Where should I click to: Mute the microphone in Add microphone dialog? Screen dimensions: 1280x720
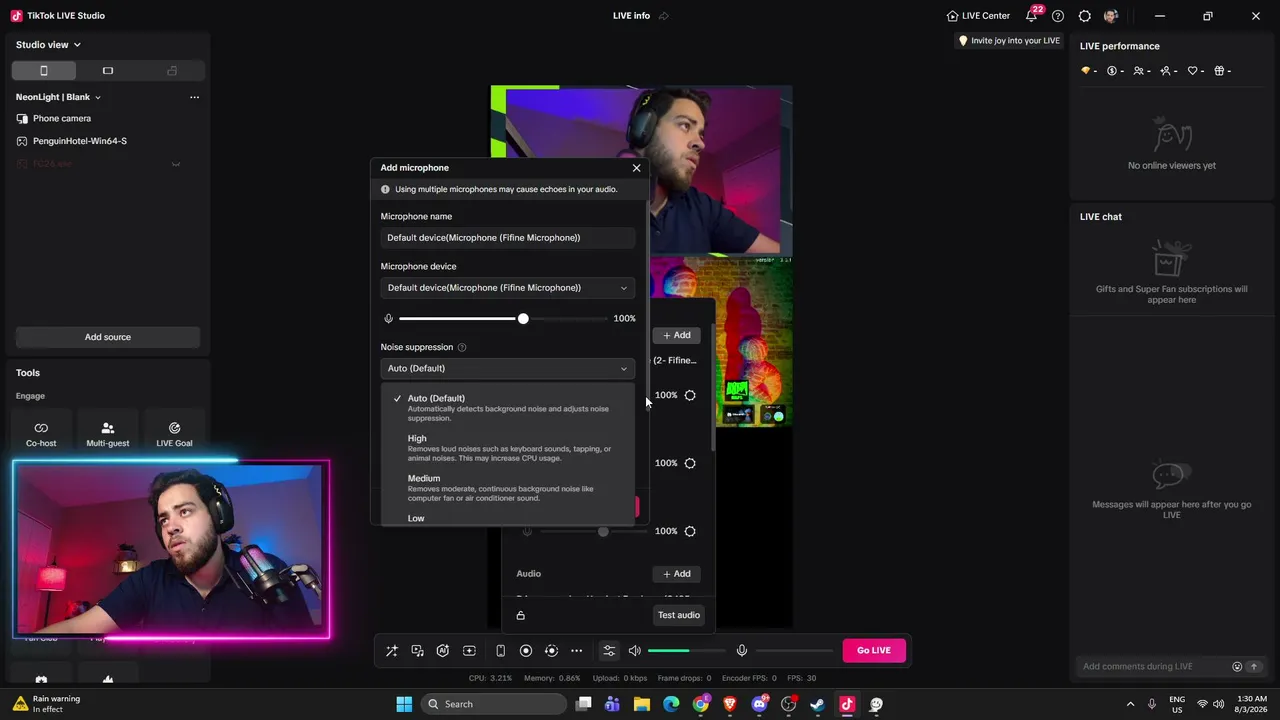388,319
